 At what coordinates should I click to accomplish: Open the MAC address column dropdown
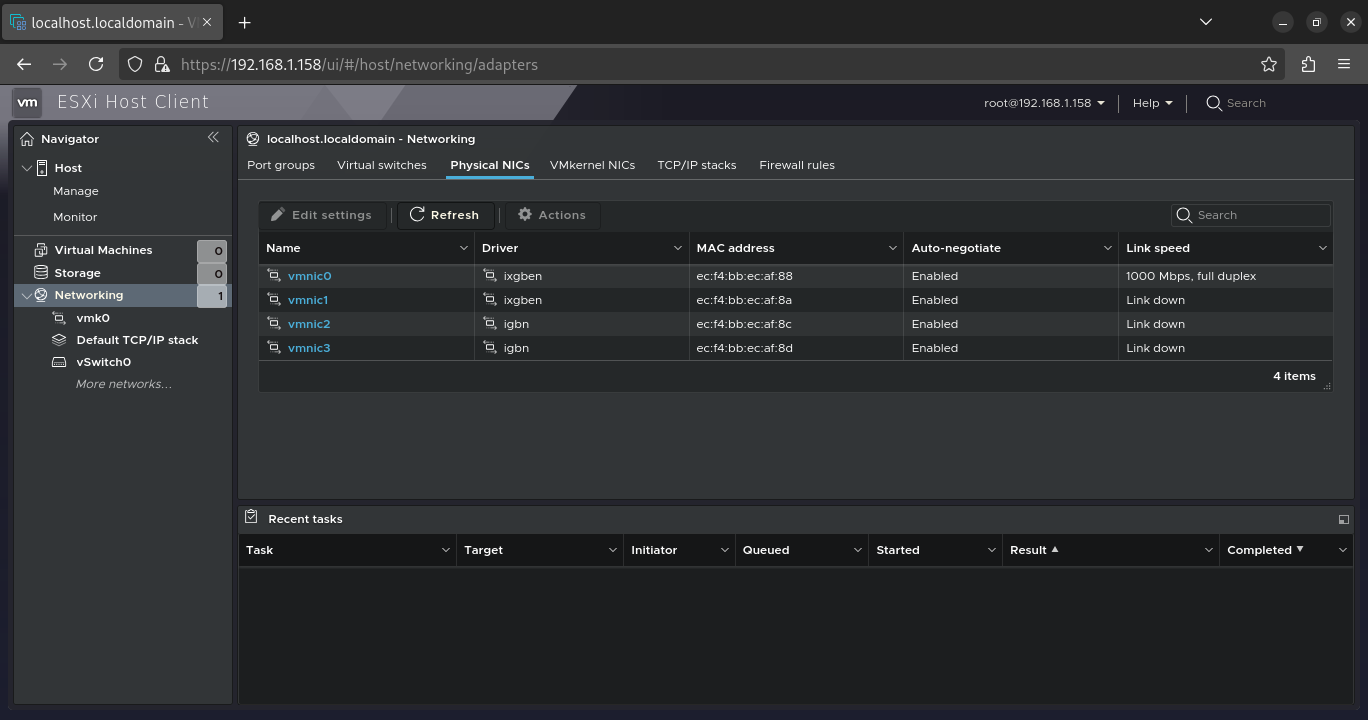coord(893,248)
